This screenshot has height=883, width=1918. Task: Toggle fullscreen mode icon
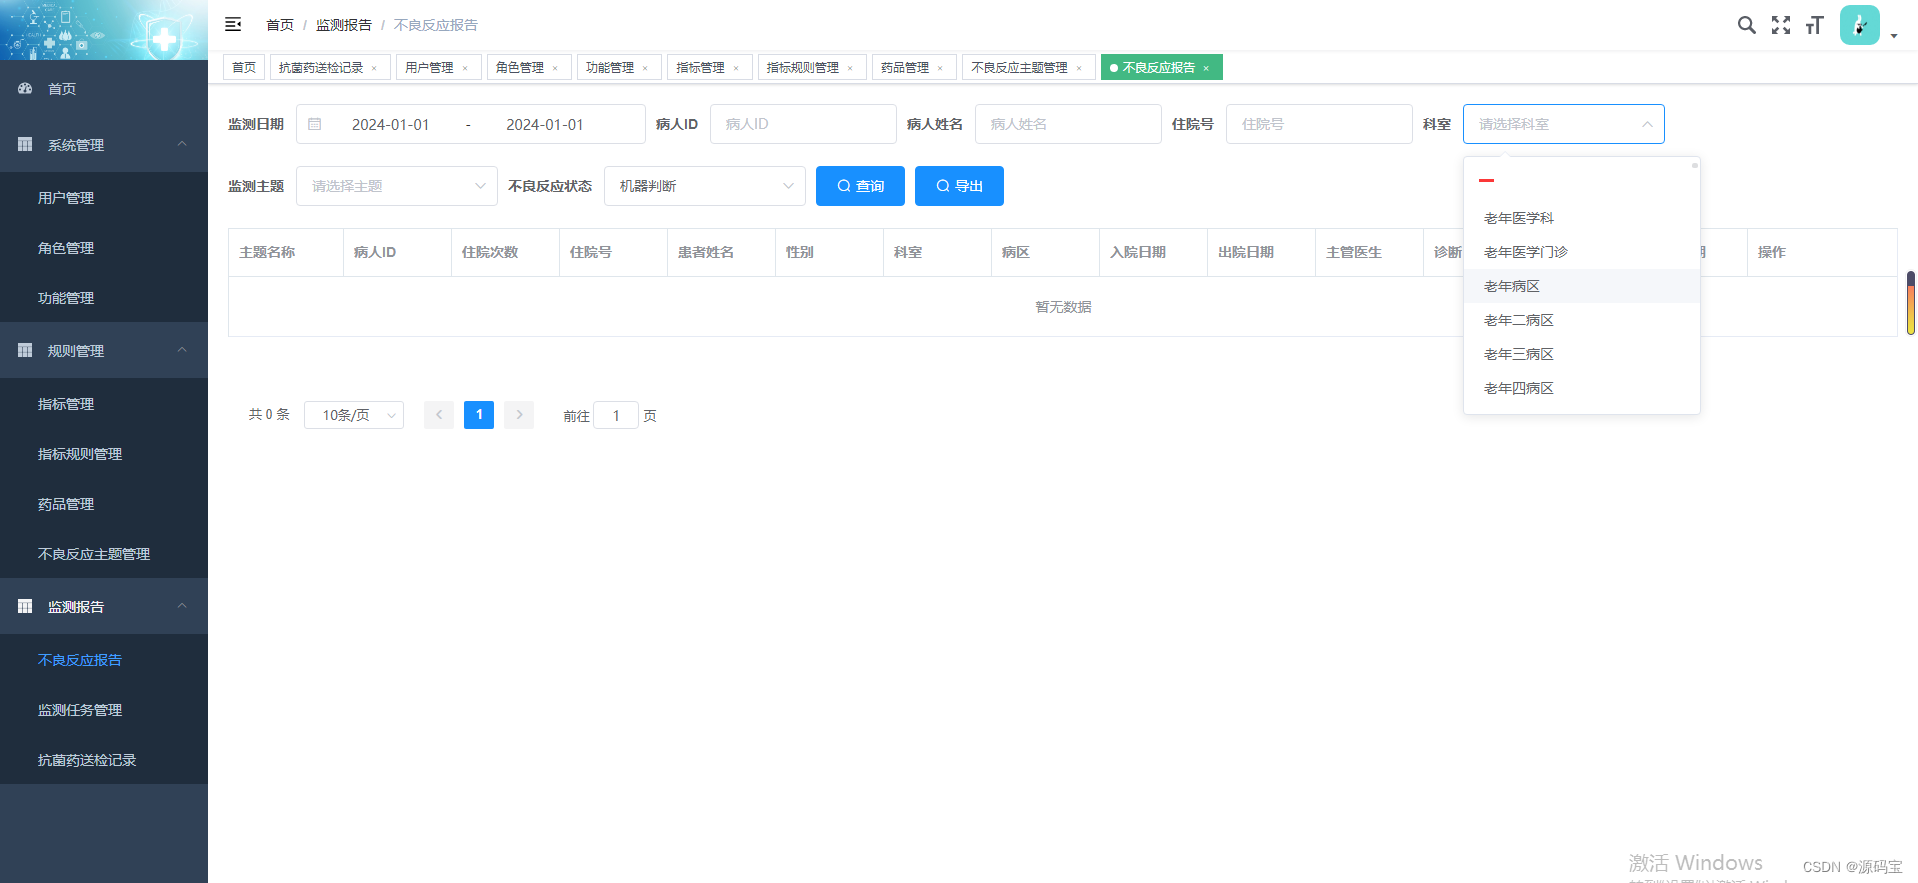(x=1781, y=25)
